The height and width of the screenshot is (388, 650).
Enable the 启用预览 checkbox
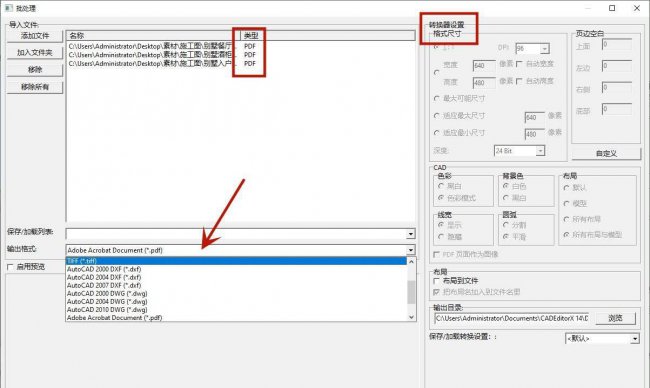coord(10,267)
